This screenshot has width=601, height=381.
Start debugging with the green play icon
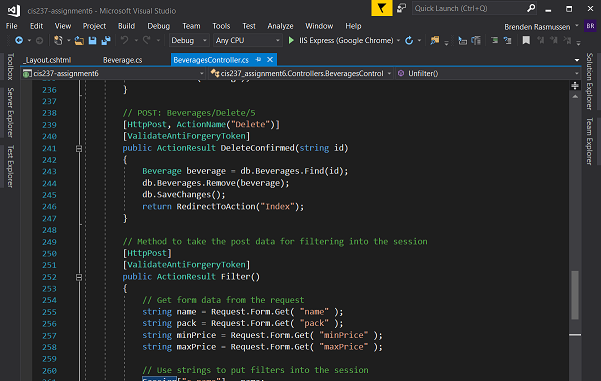click(x=291, y=40)
